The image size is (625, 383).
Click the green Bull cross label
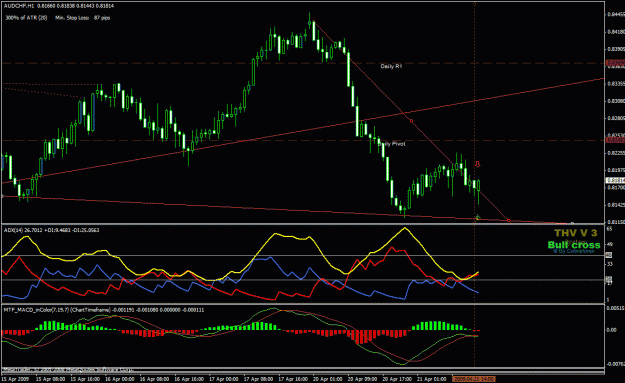click(574, 245)
